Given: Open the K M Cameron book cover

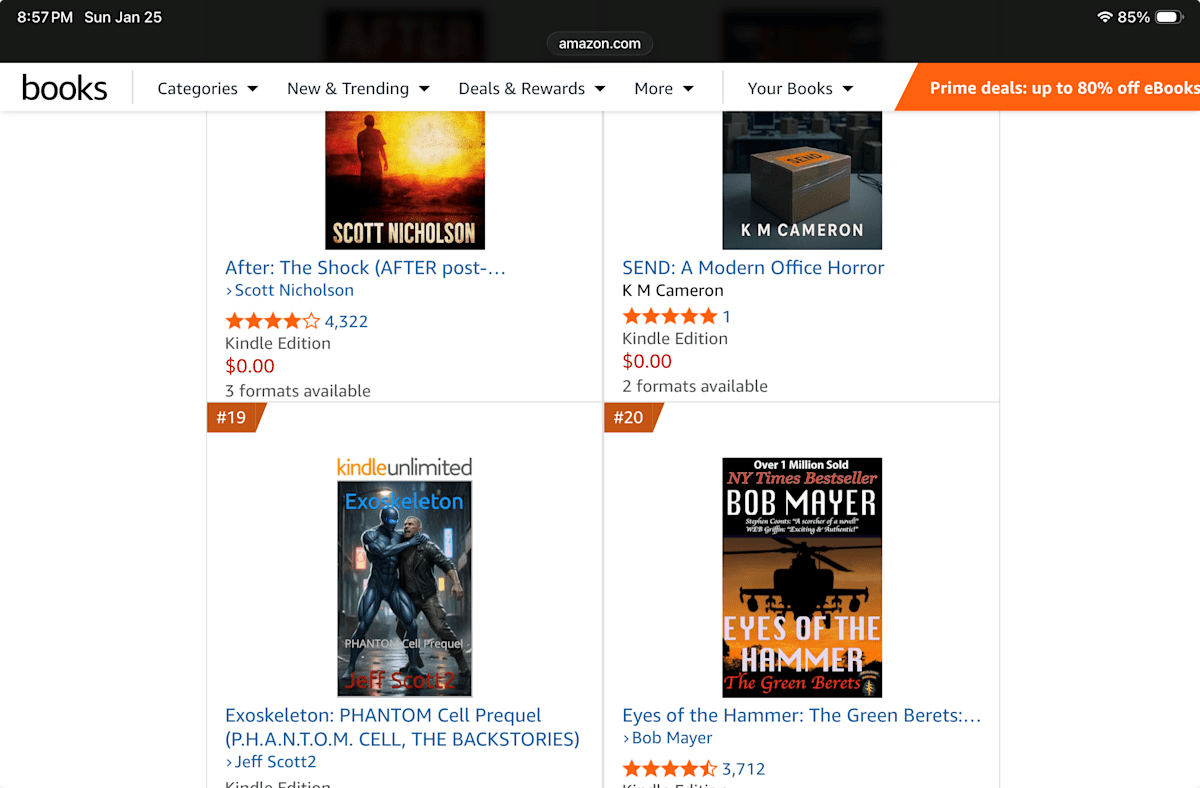Looking at the screenshot, I should coord(802,180).
